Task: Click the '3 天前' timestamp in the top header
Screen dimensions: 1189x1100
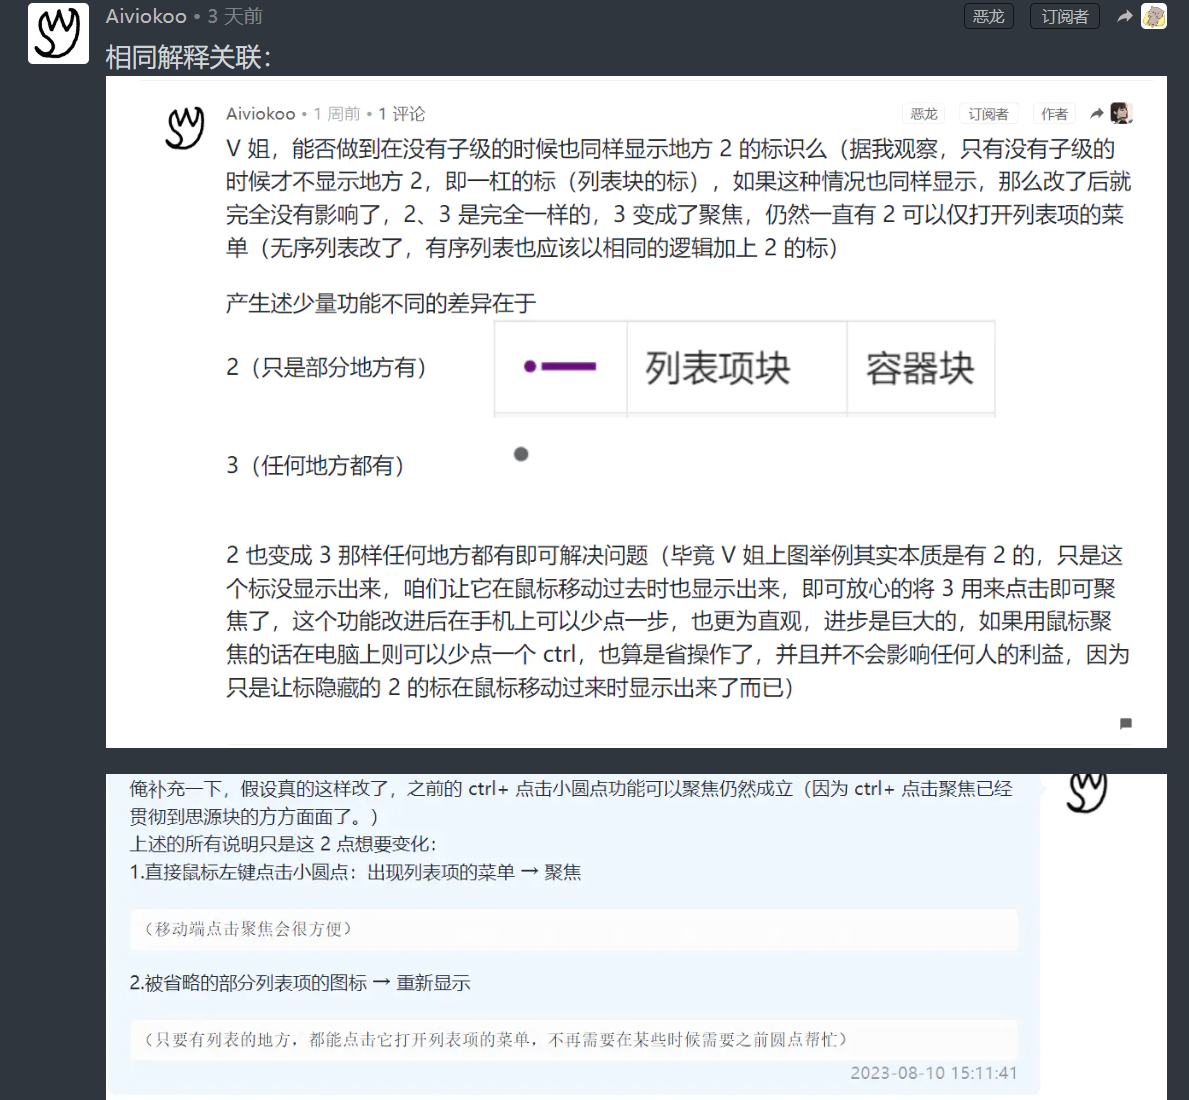Action: pyautogui.click(x=235, y=16)
